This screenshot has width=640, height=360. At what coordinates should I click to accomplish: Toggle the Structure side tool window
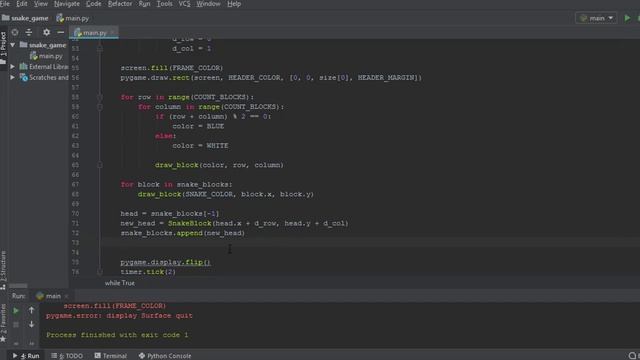click(x=3, y=269)
